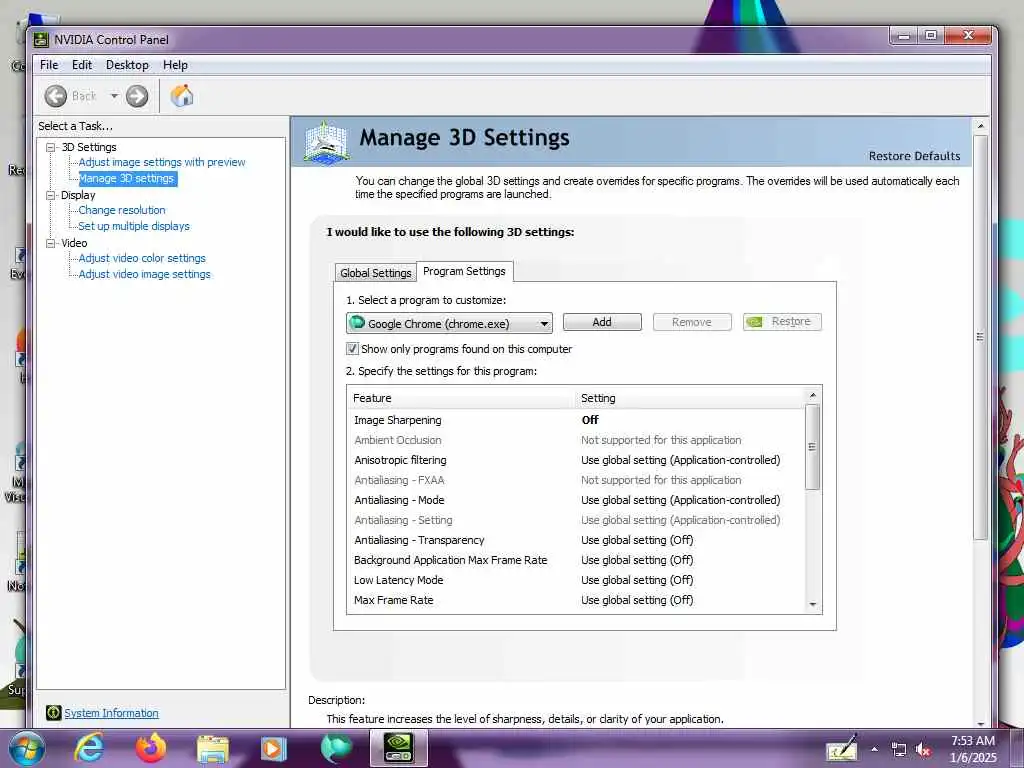Select the Anisotropic filtering row
Image resolution: width=1024 pixels, height=768 pixels.
tap(576, 460)
